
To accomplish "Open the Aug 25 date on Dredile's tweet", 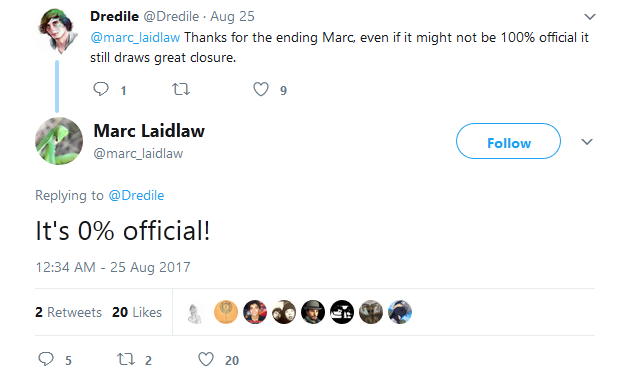I will point(232,16).
